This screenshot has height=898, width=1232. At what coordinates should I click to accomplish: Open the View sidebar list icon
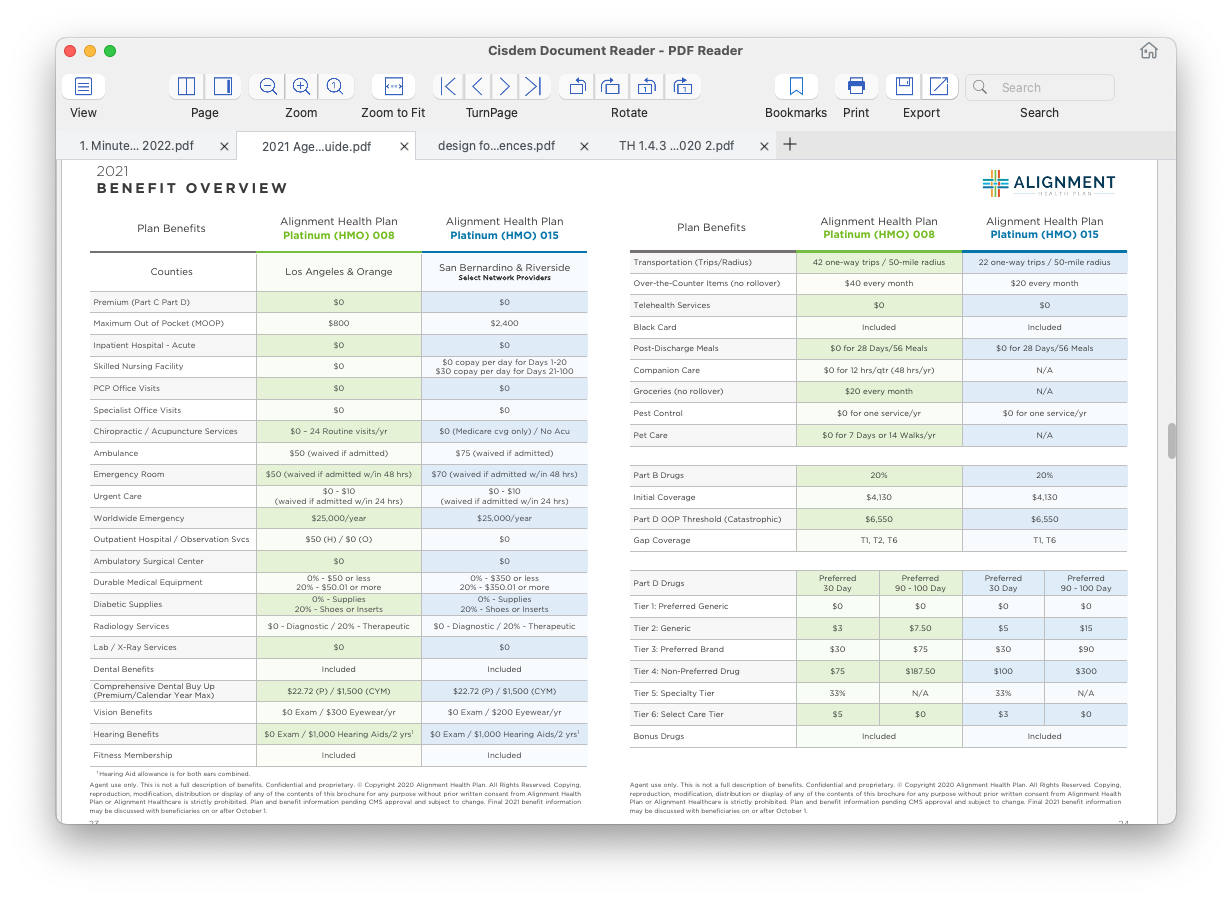(84, 86)
